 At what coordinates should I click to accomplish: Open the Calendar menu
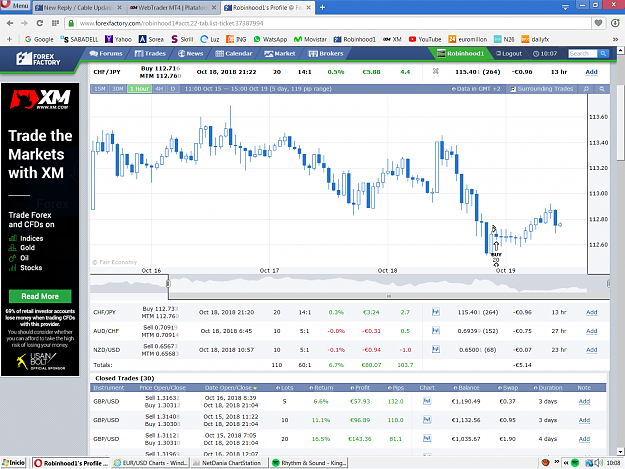234,53
